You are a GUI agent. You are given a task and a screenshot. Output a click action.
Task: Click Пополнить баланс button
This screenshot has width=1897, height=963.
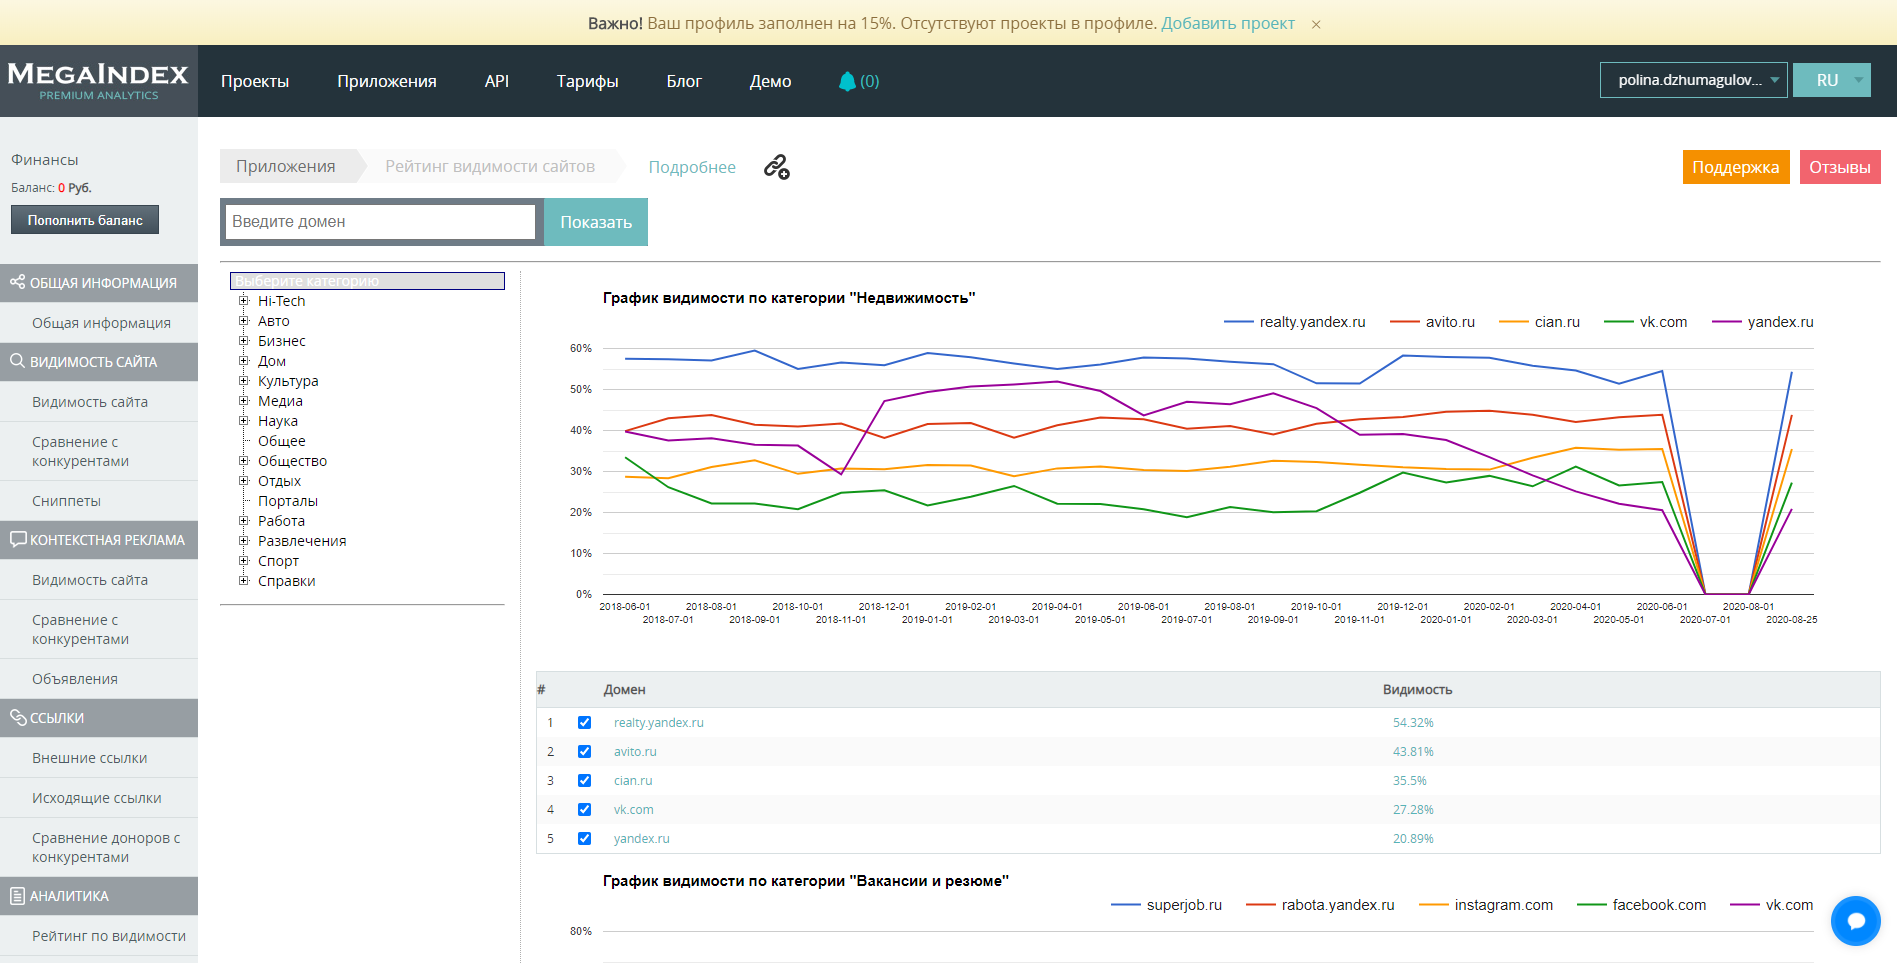point(85,220)
